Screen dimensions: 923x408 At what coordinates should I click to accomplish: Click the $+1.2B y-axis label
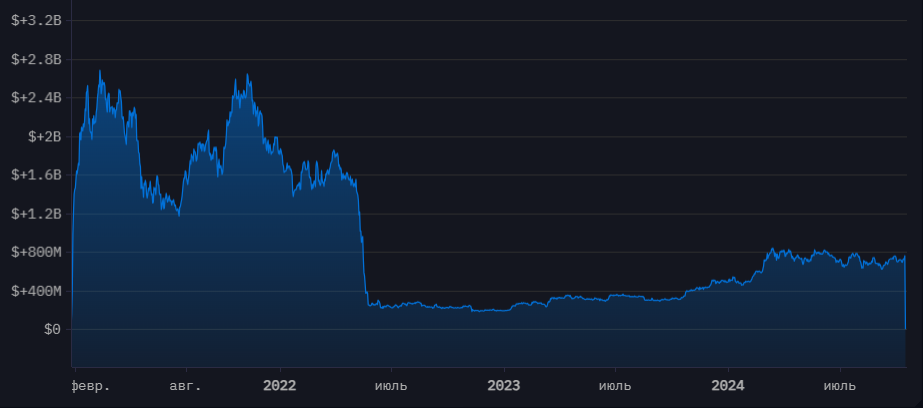coord(36,214)
